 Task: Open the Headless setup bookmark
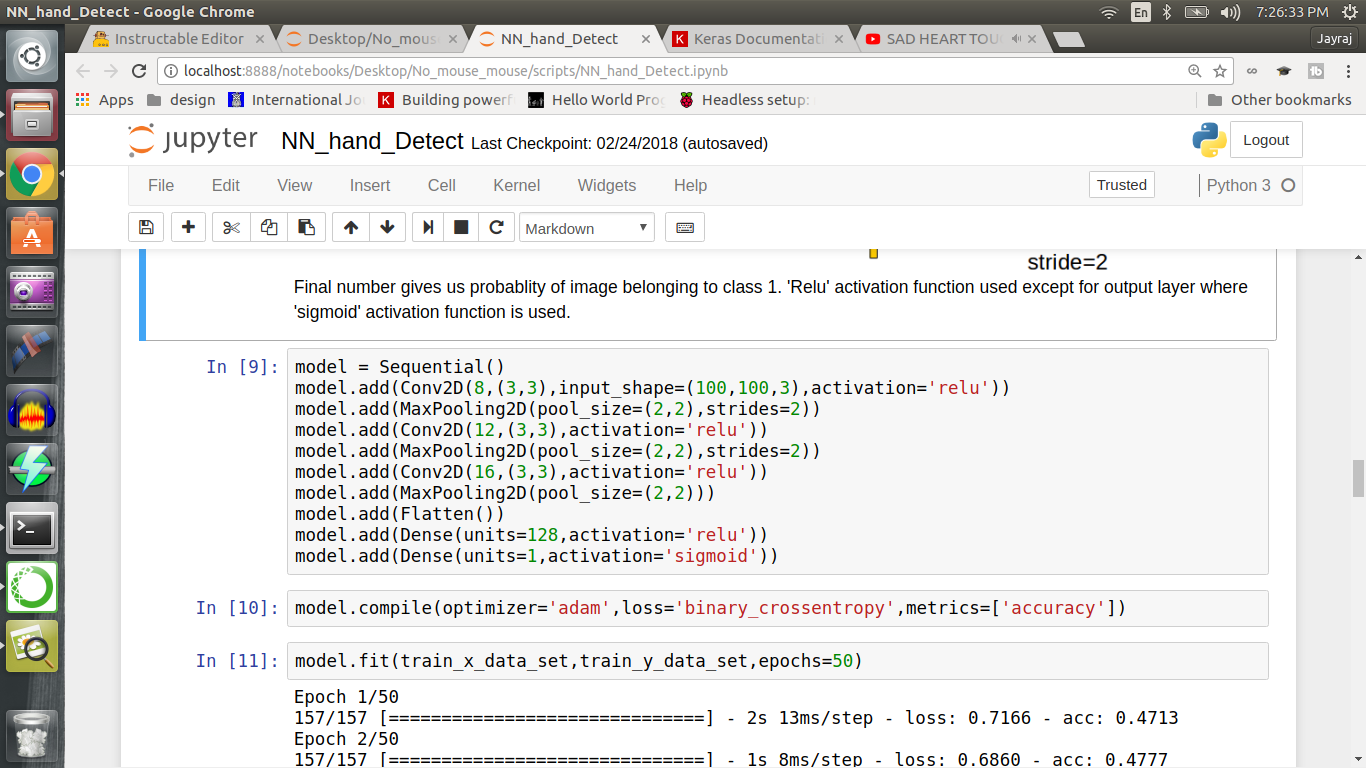747,100
